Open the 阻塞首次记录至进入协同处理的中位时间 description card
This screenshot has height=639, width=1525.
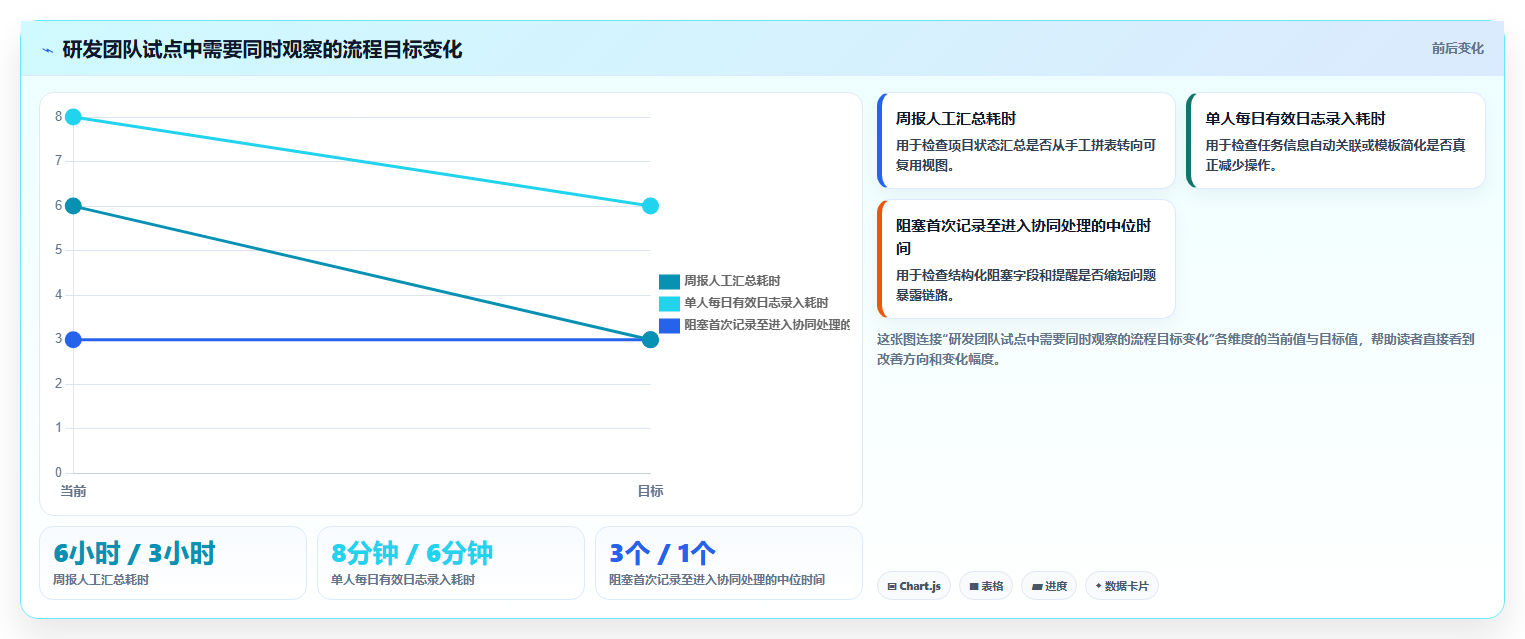1026,259
